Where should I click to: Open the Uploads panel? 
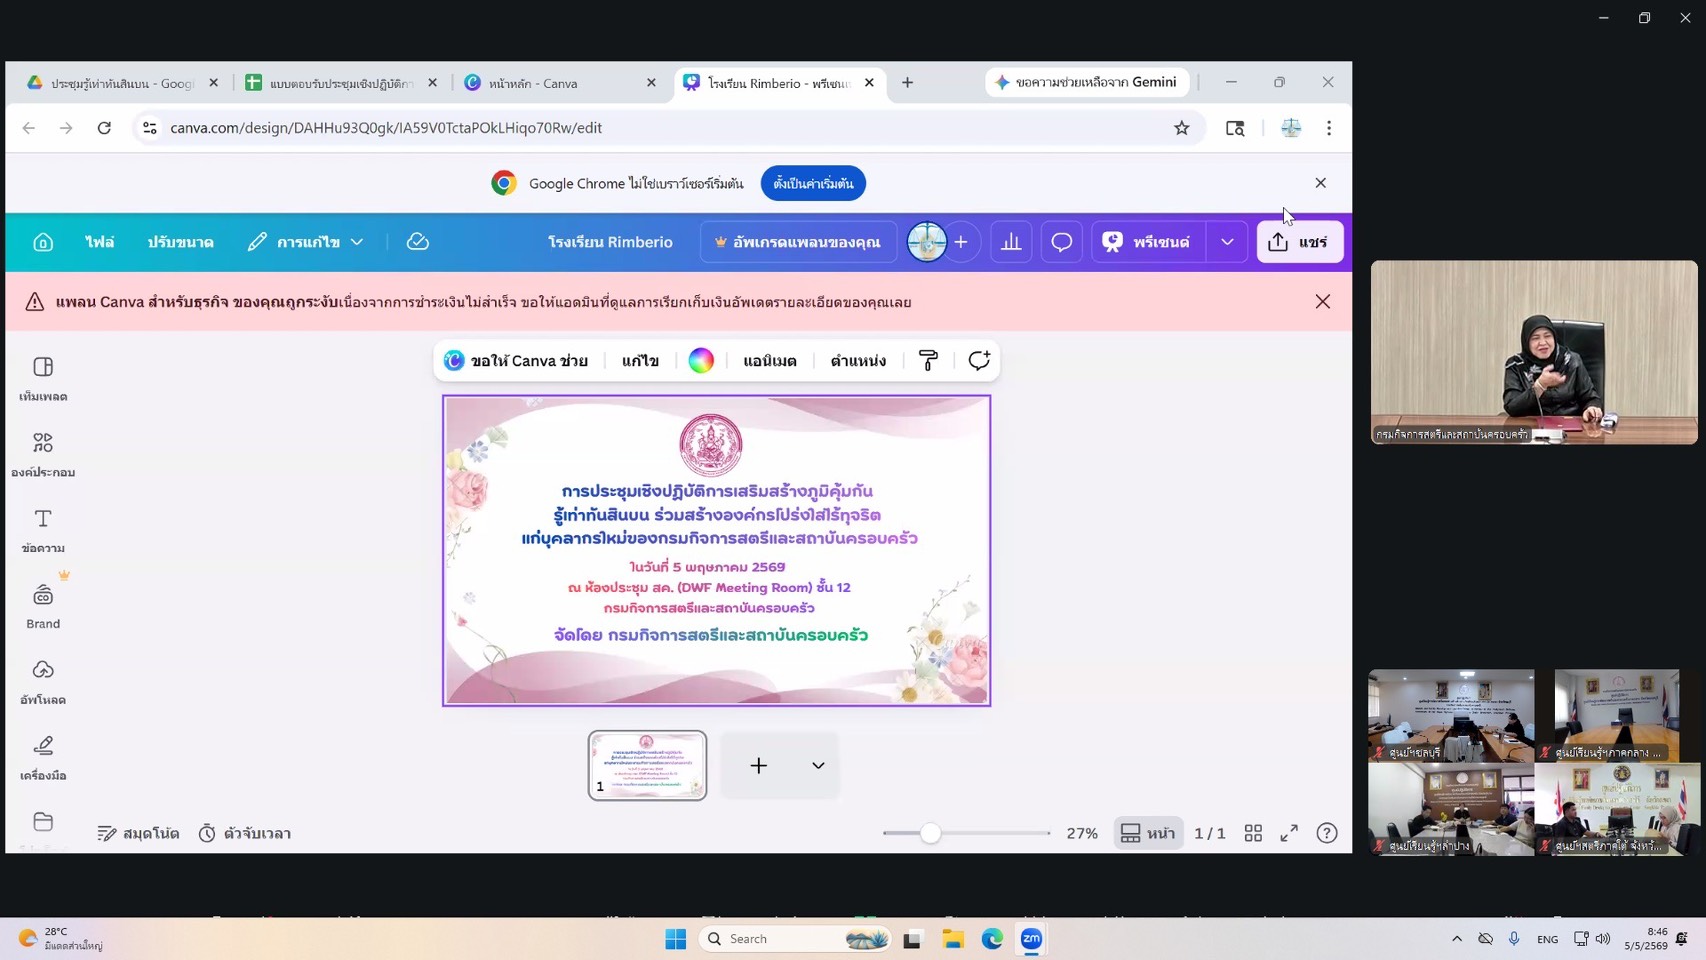[42, 682]
